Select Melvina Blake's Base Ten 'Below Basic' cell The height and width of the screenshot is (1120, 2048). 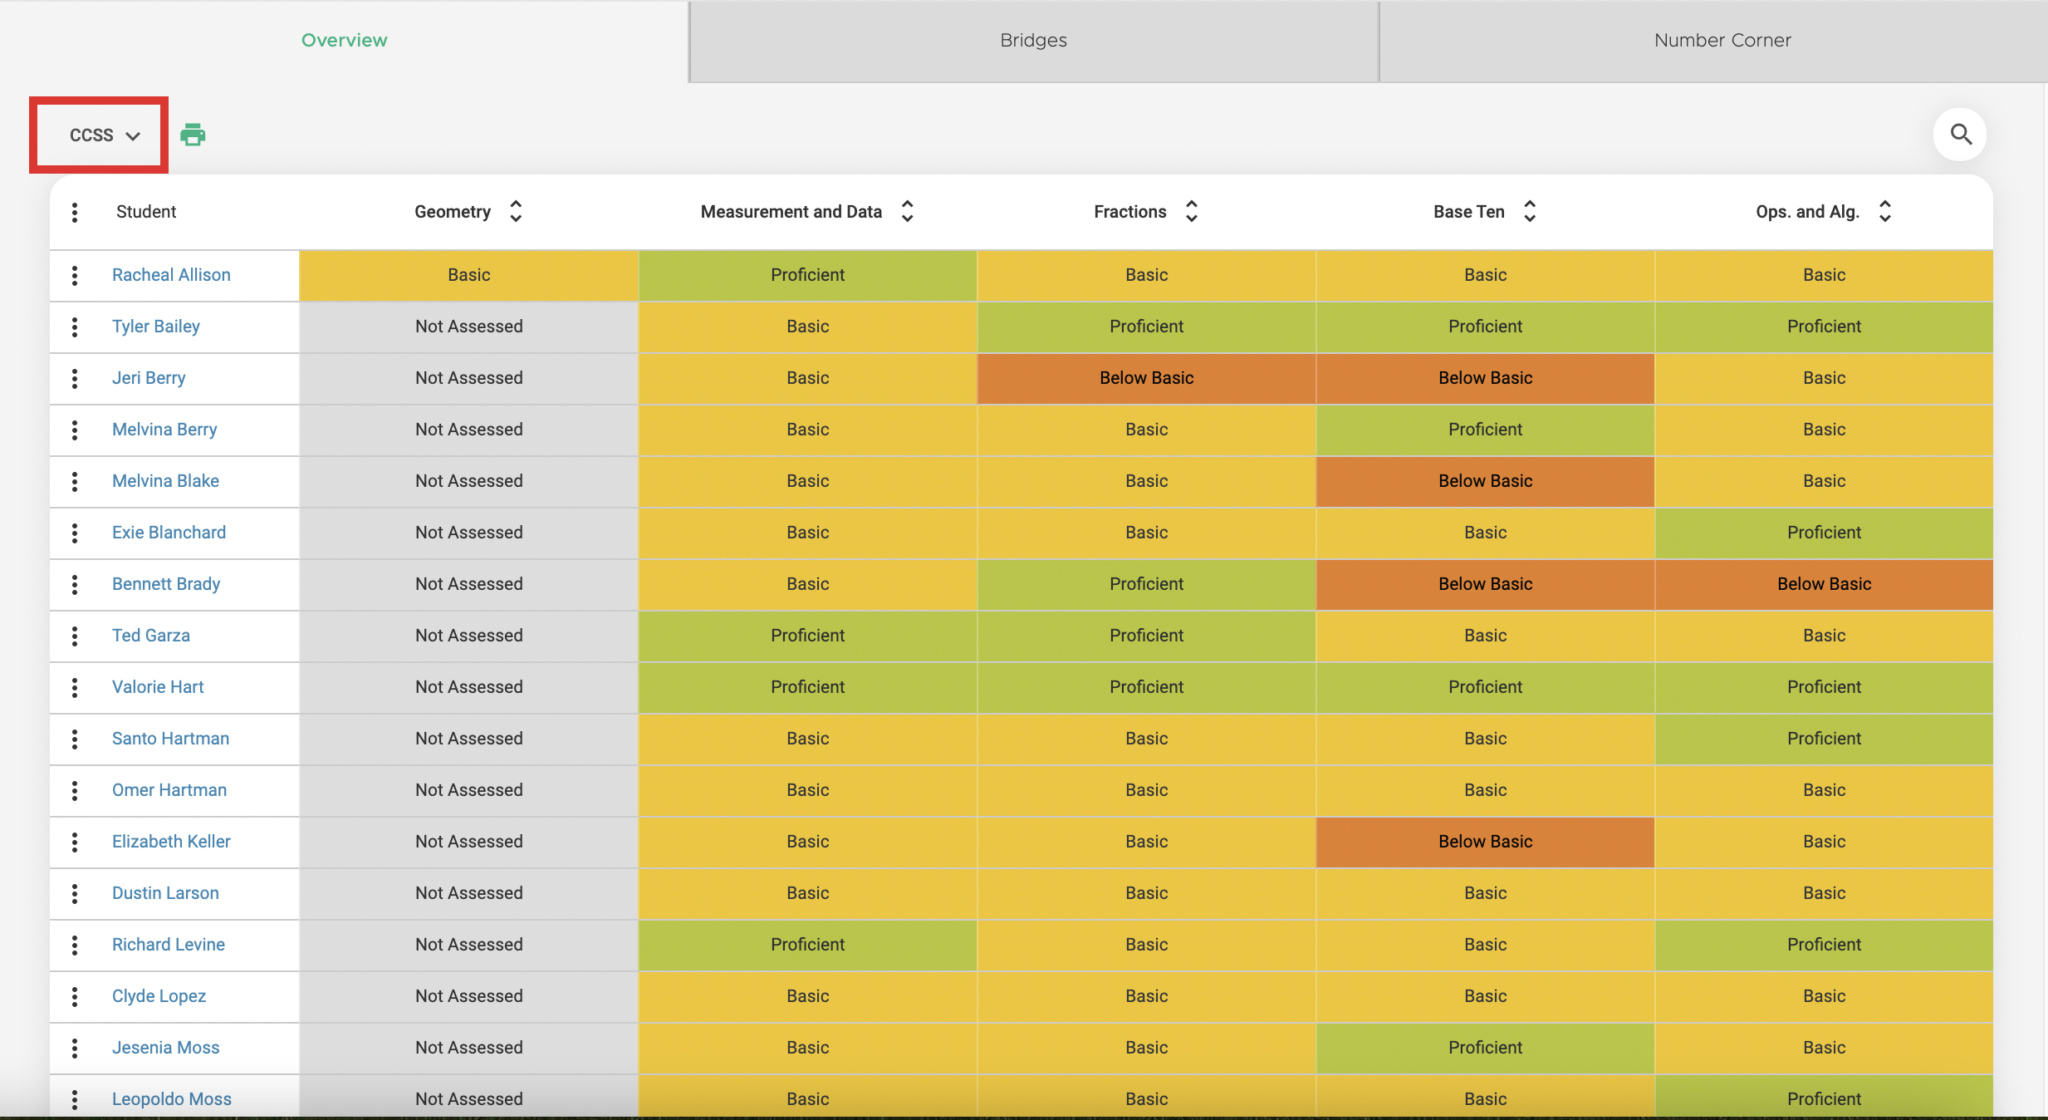point(1485,481)
